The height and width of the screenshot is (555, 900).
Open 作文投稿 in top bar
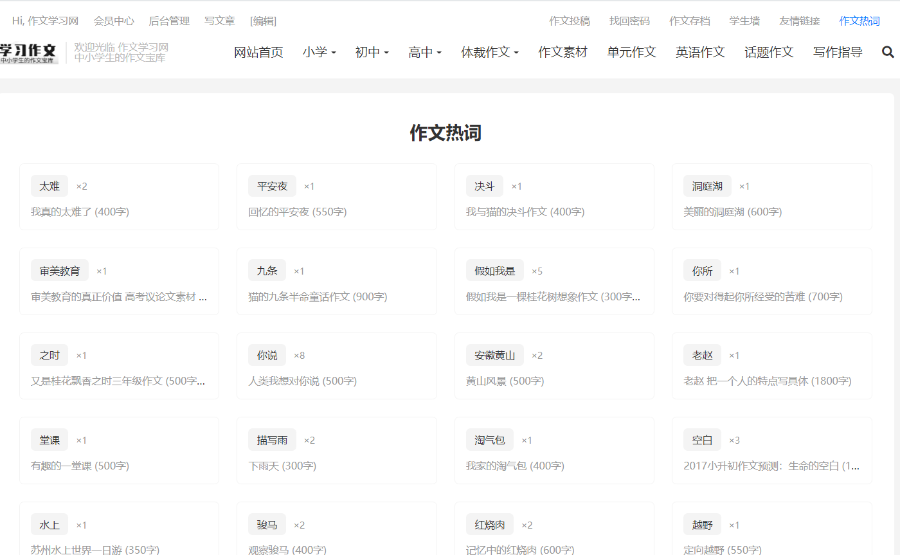click(569, 21)
